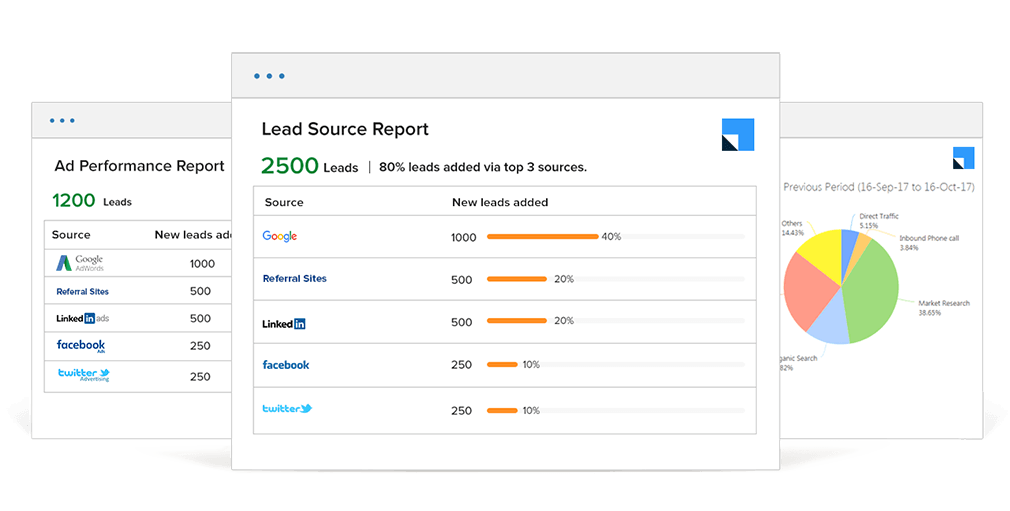Click the 250 value in twitter Advertising row
The width and height of the screenshot is (1010, 511).
[x=200, y=377]
